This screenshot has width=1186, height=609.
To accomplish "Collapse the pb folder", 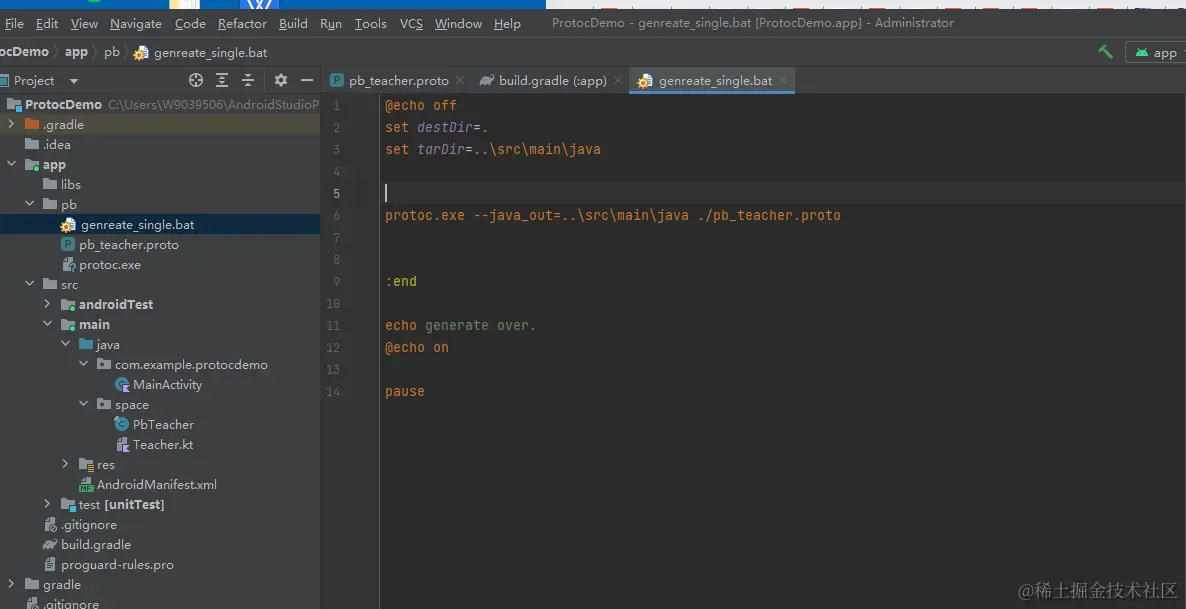I will click(30, 204).
